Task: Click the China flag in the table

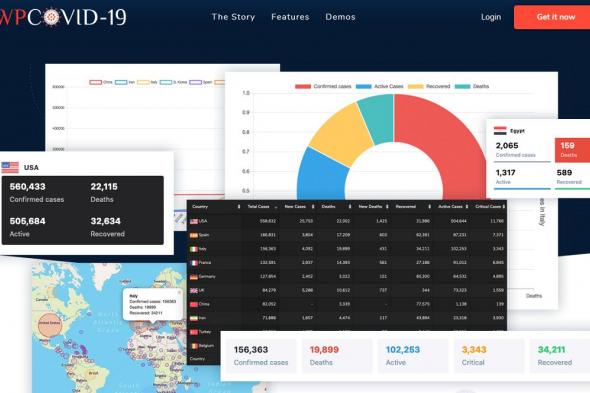Action: point(194,305)
